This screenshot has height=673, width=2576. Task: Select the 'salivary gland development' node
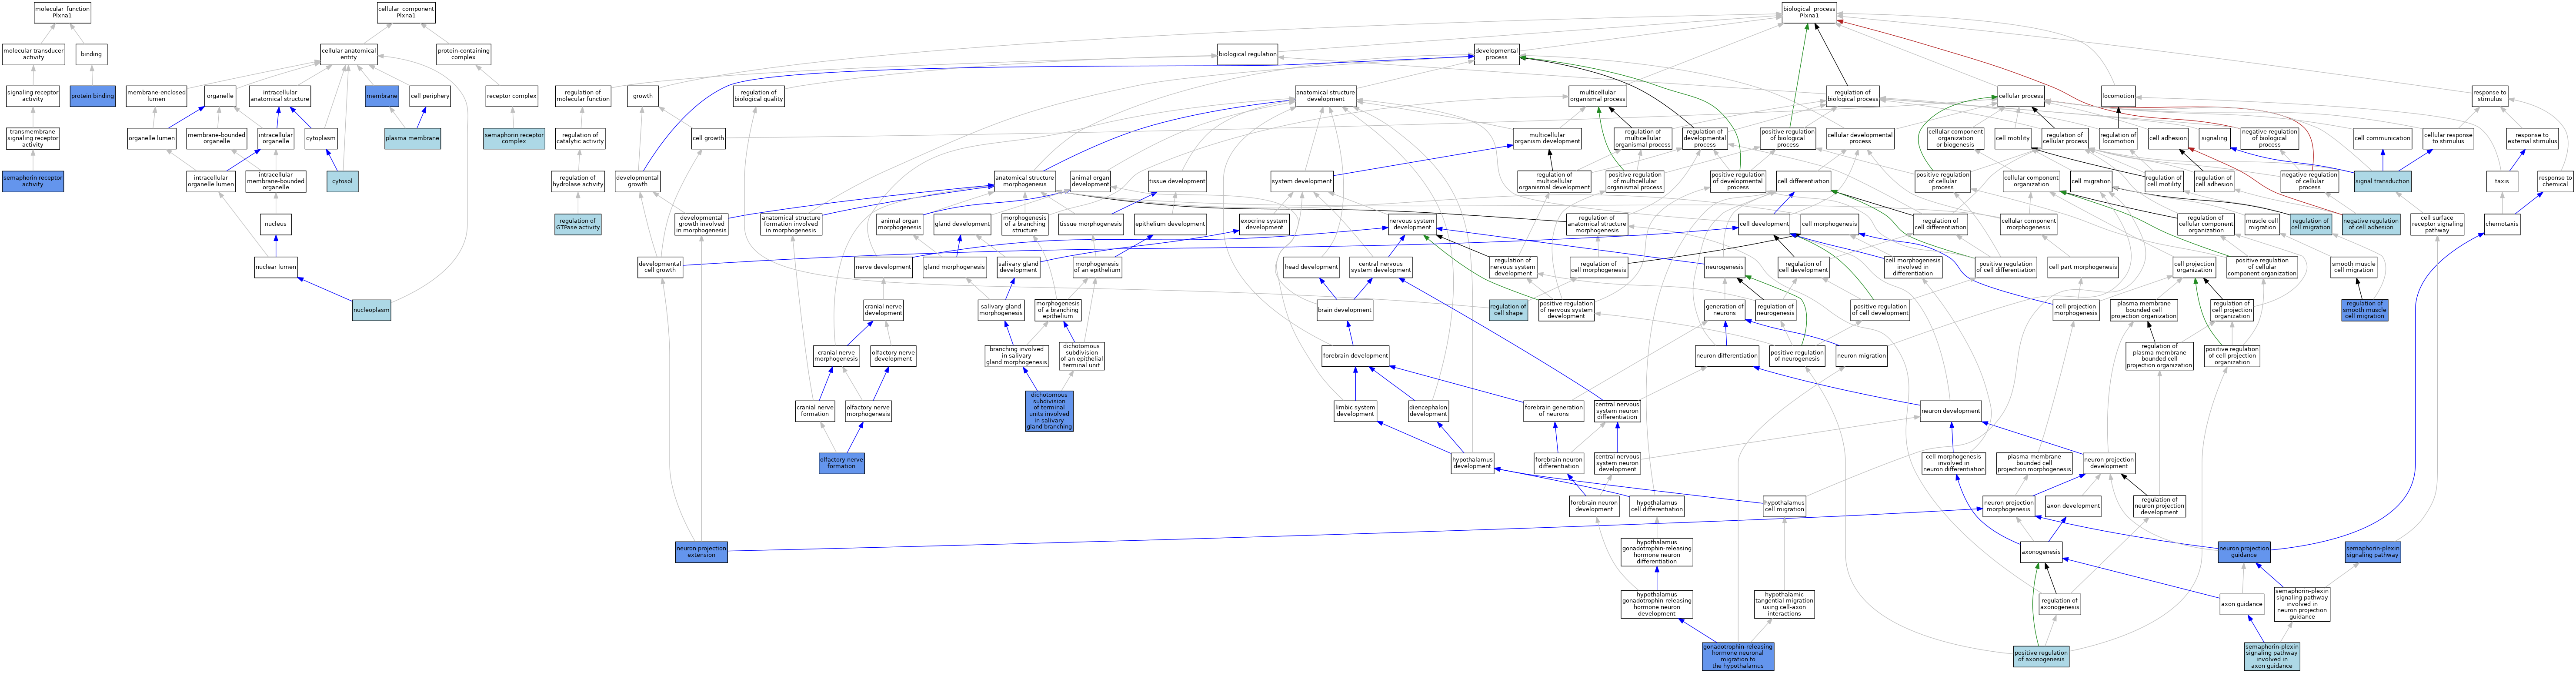point(1018,267)
